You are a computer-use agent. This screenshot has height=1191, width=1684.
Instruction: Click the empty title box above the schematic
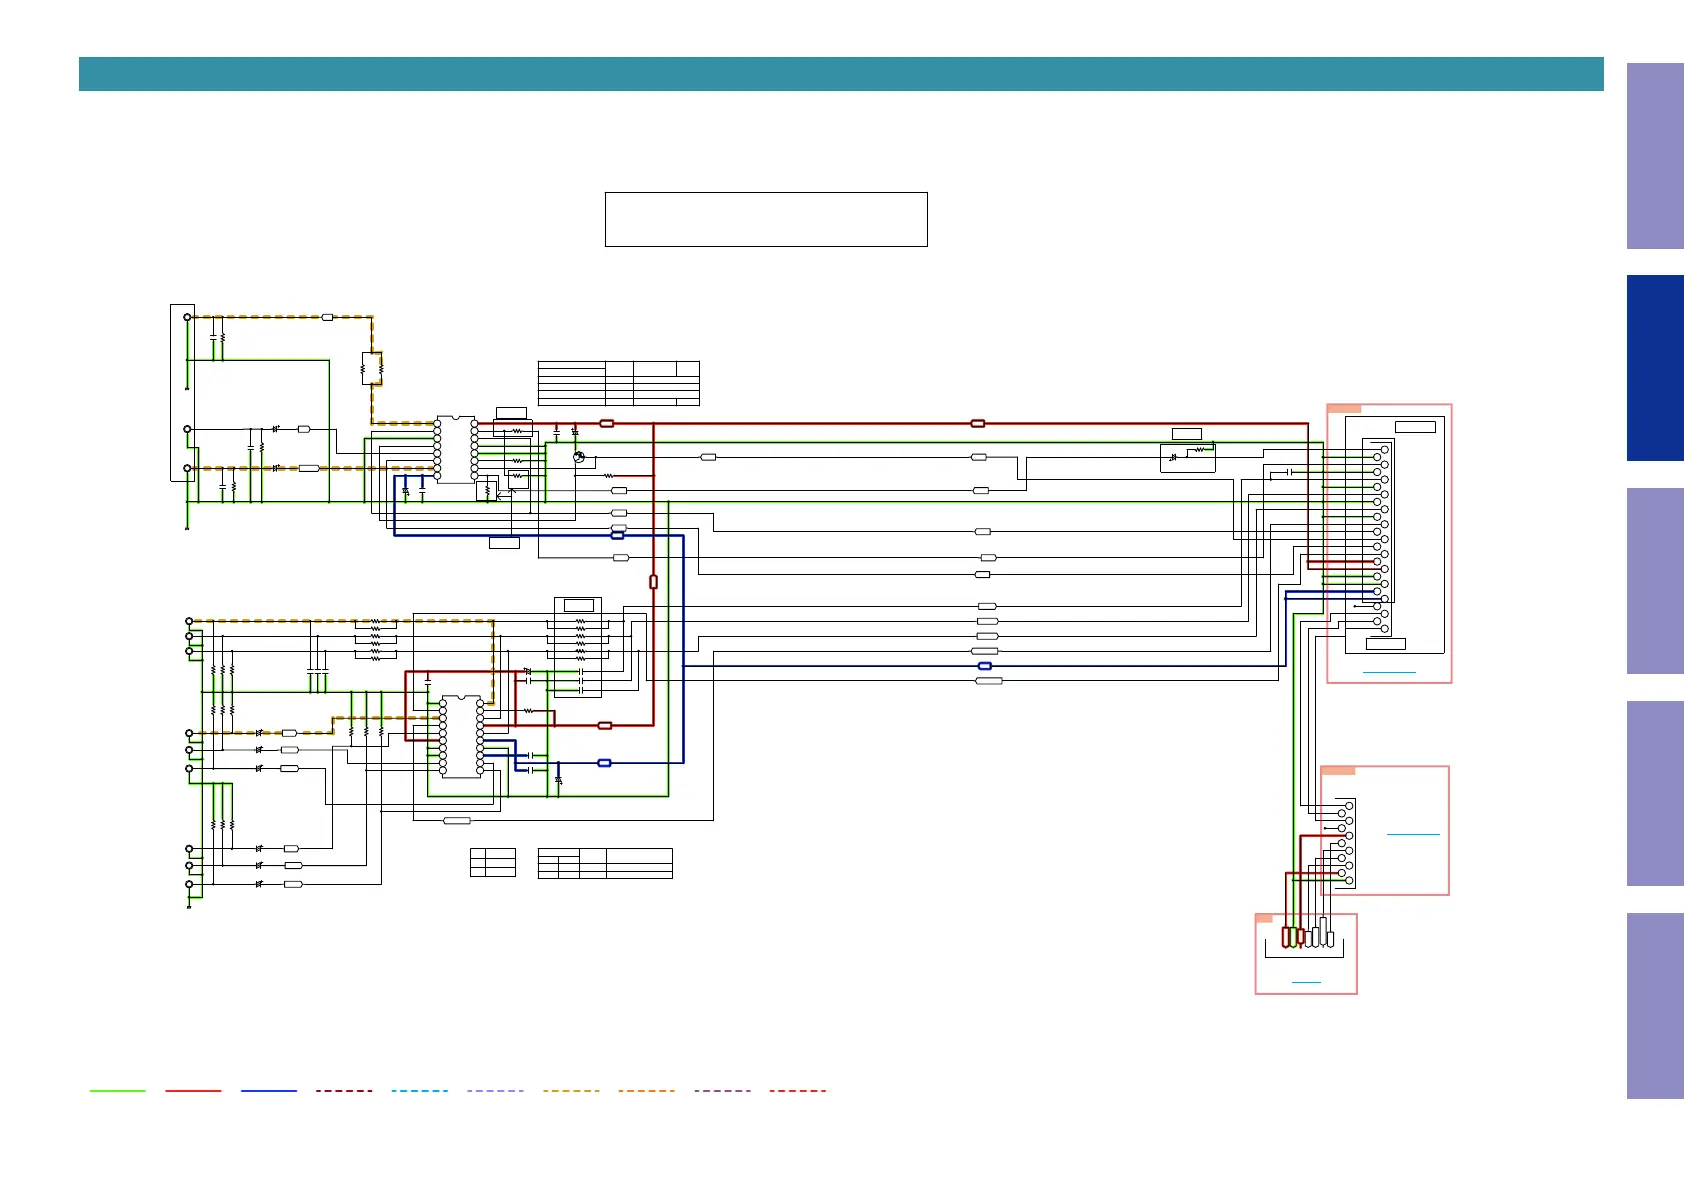point(766,219)
